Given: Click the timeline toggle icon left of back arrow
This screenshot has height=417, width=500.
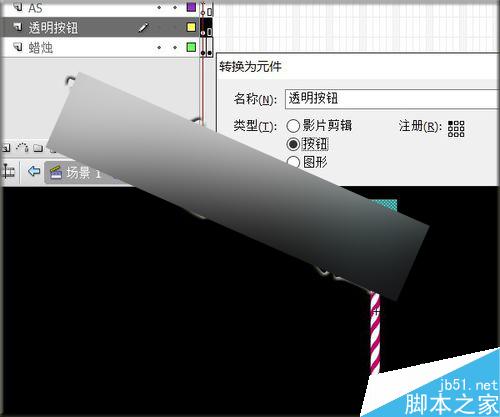Looking at the screenshot, I should [x=8, y=172].
